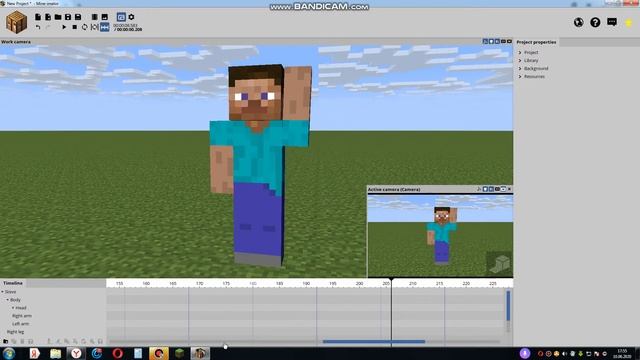
Task: Close the Active camera window
Action: pos(509,189)
